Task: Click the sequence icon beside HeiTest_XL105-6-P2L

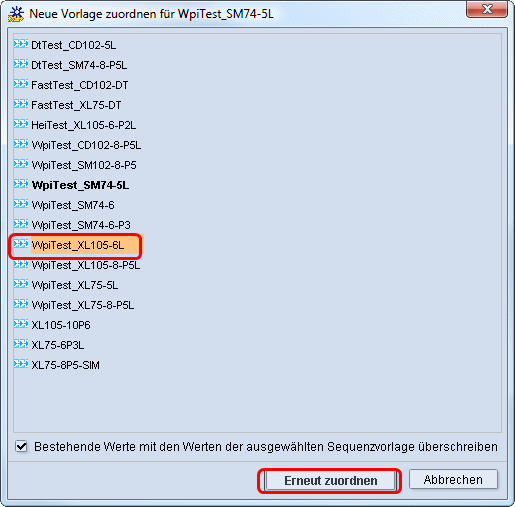Action: click(x=21, y=124)
